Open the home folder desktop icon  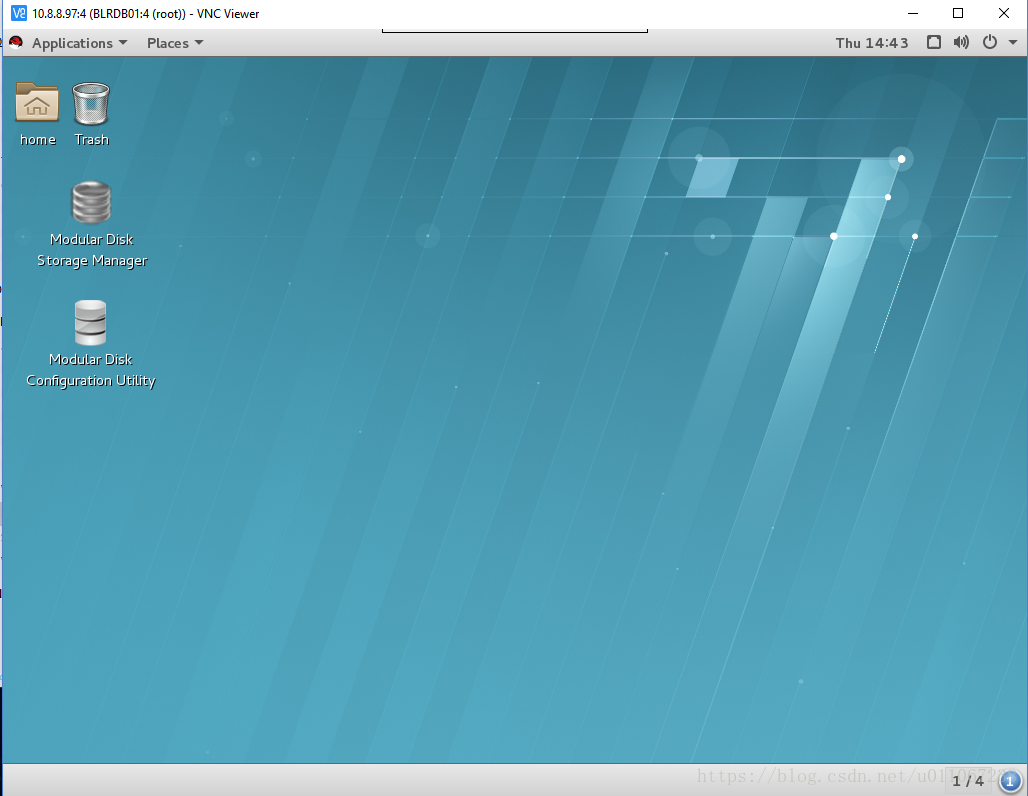tap(37, 102)
